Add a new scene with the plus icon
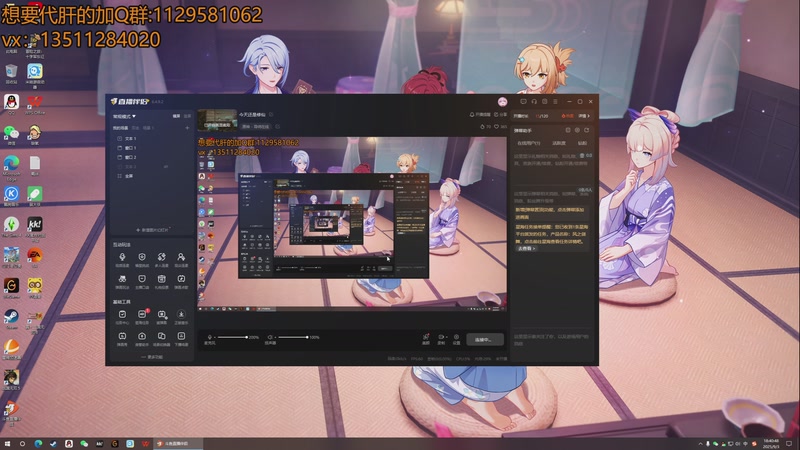The width and height of the screenshot is (800, 450). (187, 128)
